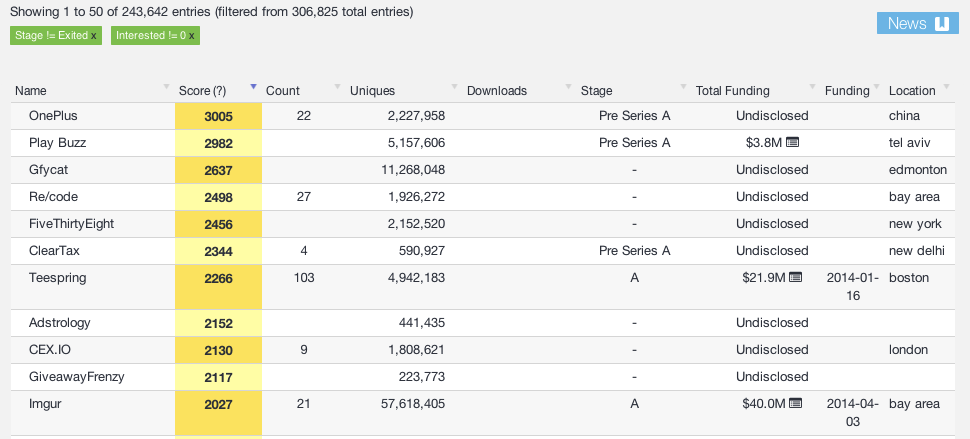
Task: Open Play Buzz funding details icon
Action: click(x=792, y=143)
